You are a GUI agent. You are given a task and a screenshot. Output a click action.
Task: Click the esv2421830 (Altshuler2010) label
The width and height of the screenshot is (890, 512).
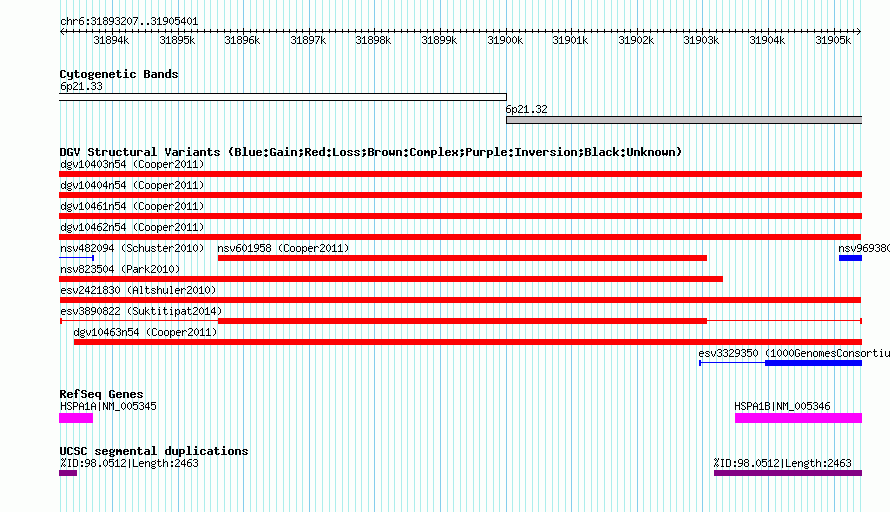(138, 291)
